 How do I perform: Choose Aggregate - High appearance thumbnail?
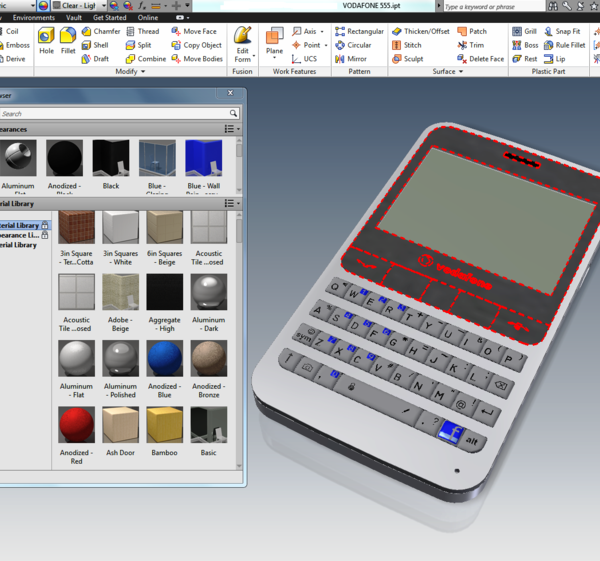(x=165, y=292)
